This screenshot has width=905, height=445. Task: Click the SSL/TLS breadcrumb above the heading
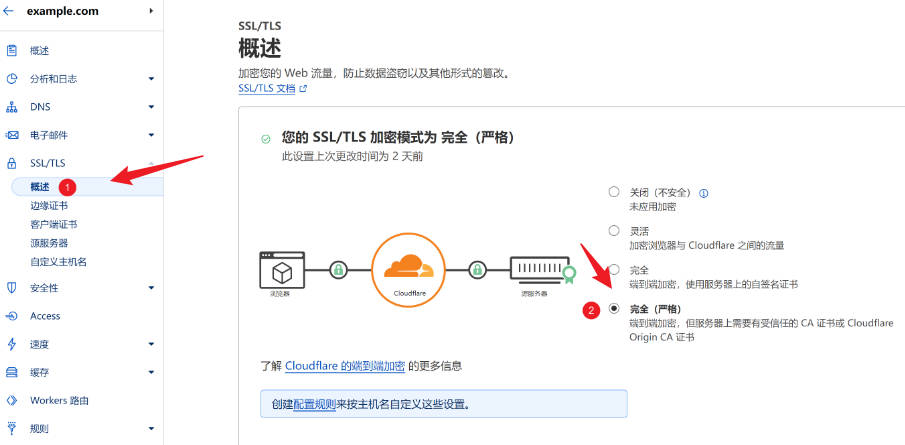click(260, 26)
